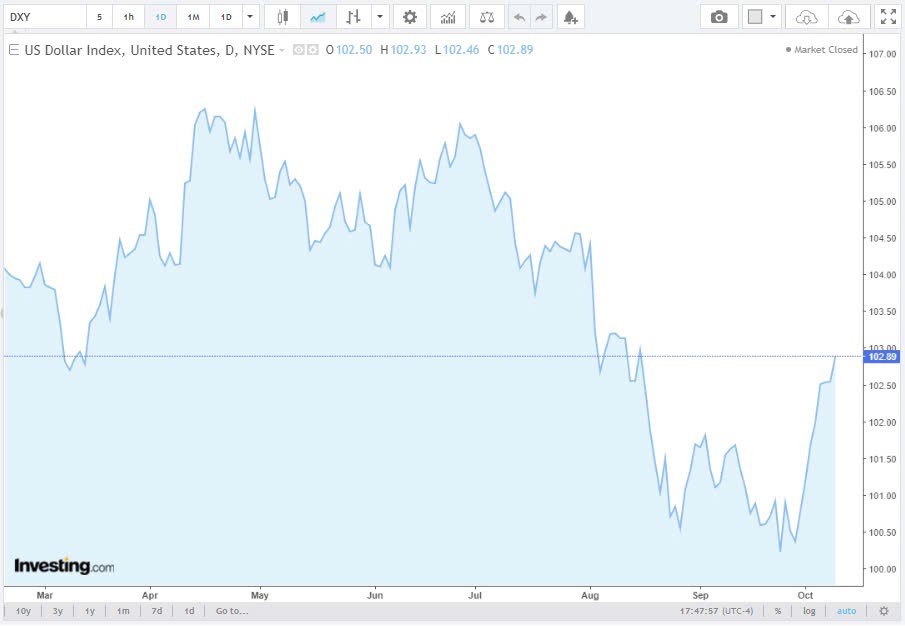Select the candlestick chart style icon
Screen dimensions: 905x626
coord(283,16)
